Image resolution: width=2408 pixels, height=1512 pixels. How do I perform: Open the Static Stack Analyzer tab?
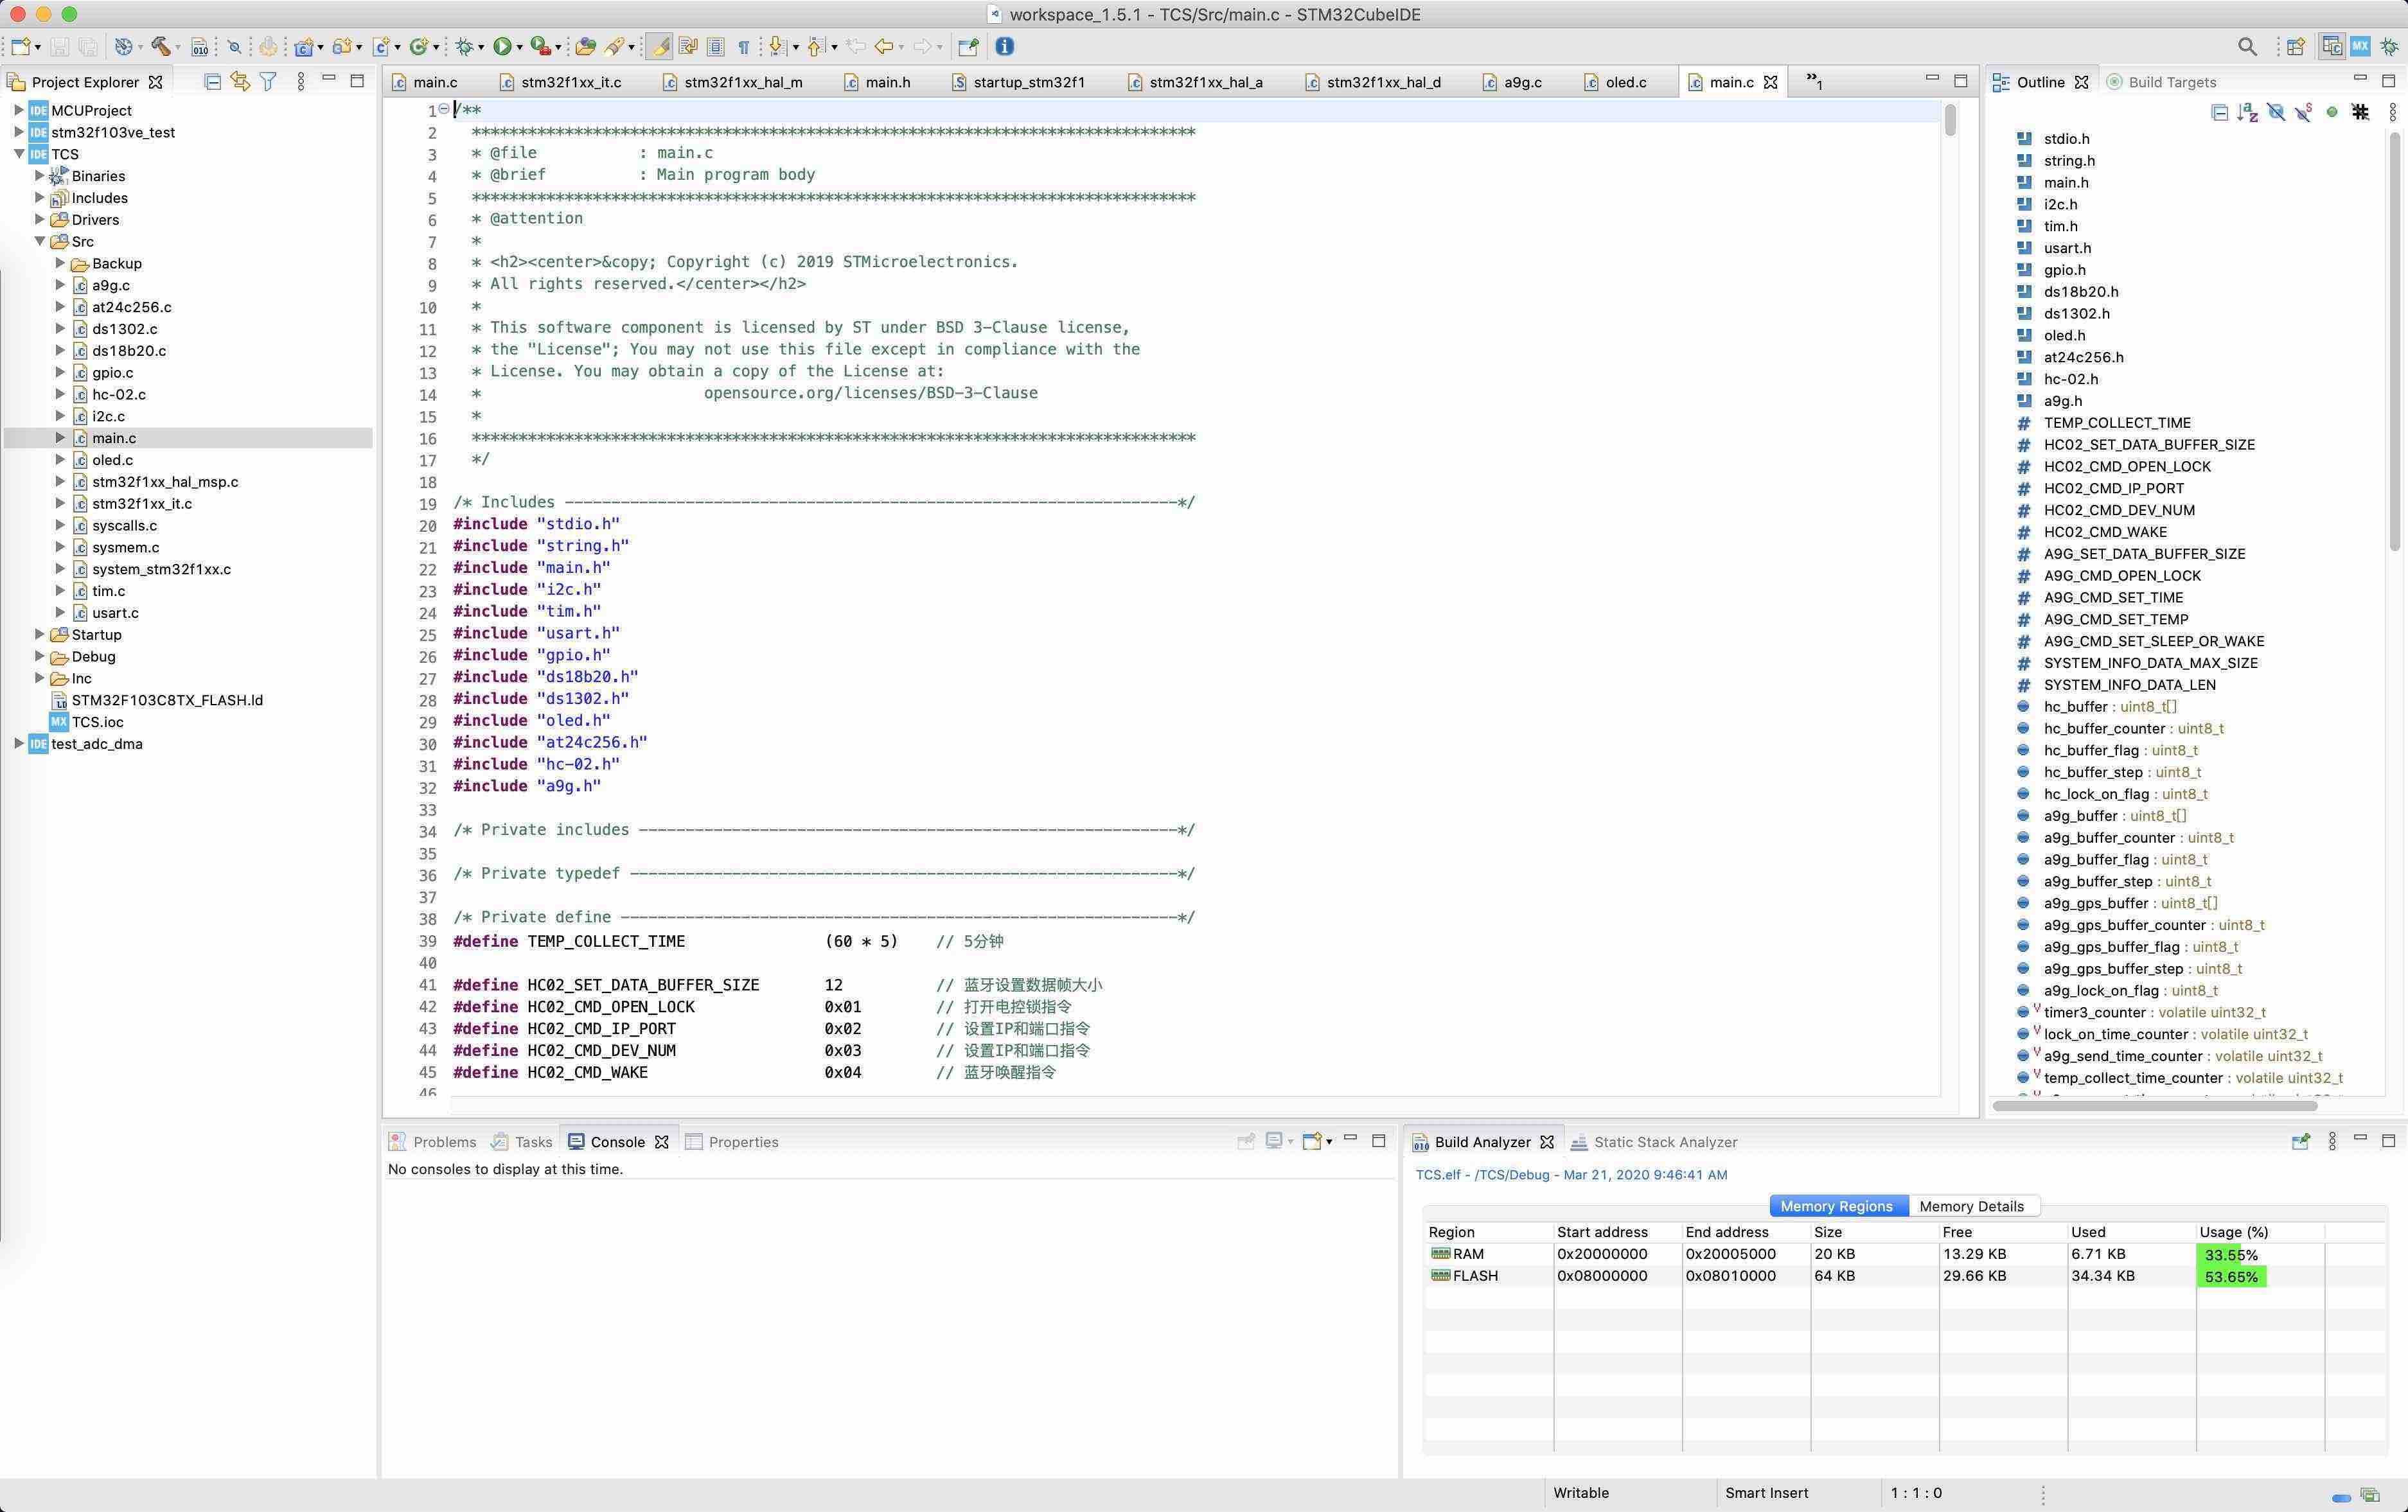1654,1142
